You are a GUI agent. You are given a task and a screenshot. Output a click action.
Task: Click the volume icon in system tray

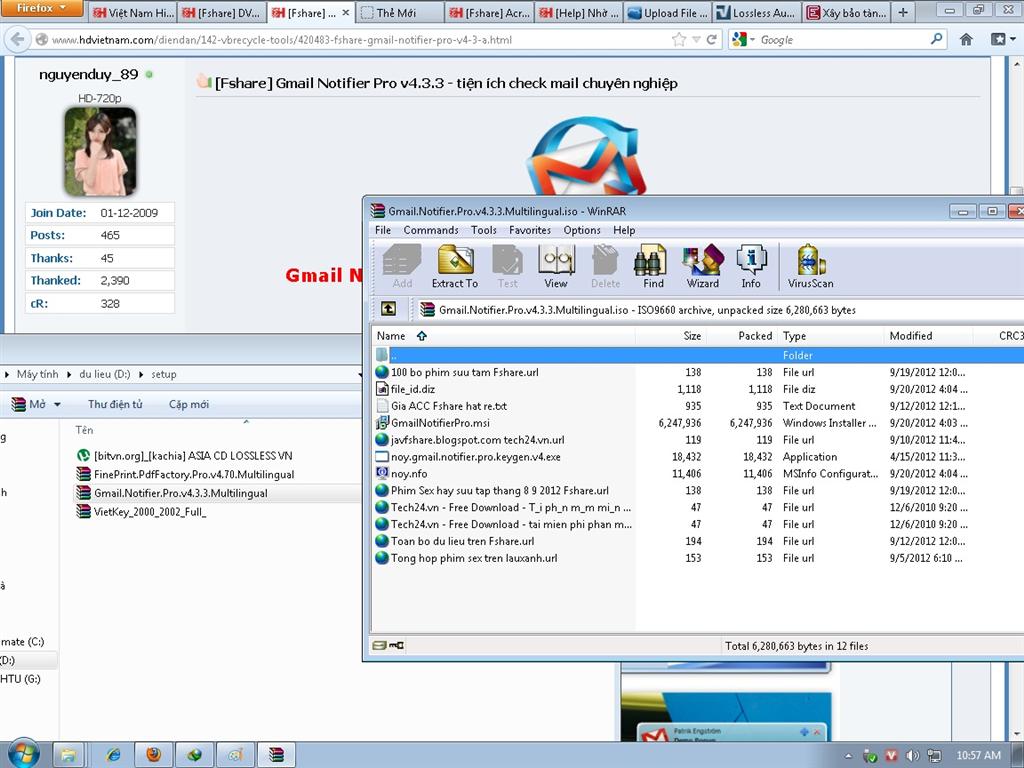[912, 756]
